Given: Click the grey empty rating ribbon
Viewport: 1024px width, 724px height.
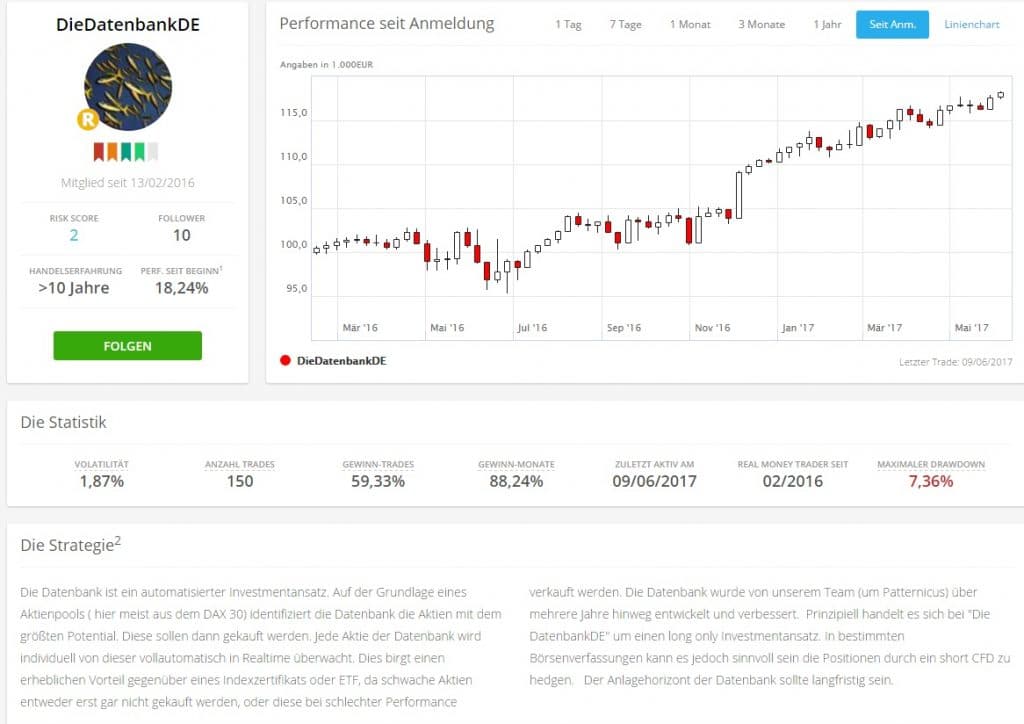Looking at the screenshot, I should coord(153,152).
